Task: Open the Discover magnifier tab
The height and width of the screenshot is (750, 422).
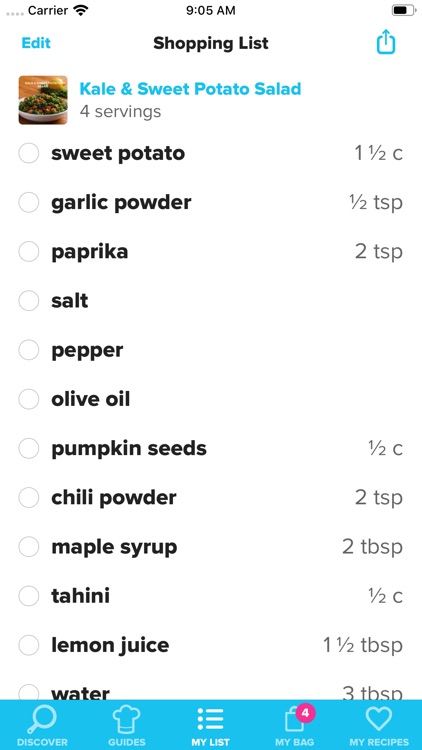Action: click(42, 719)
